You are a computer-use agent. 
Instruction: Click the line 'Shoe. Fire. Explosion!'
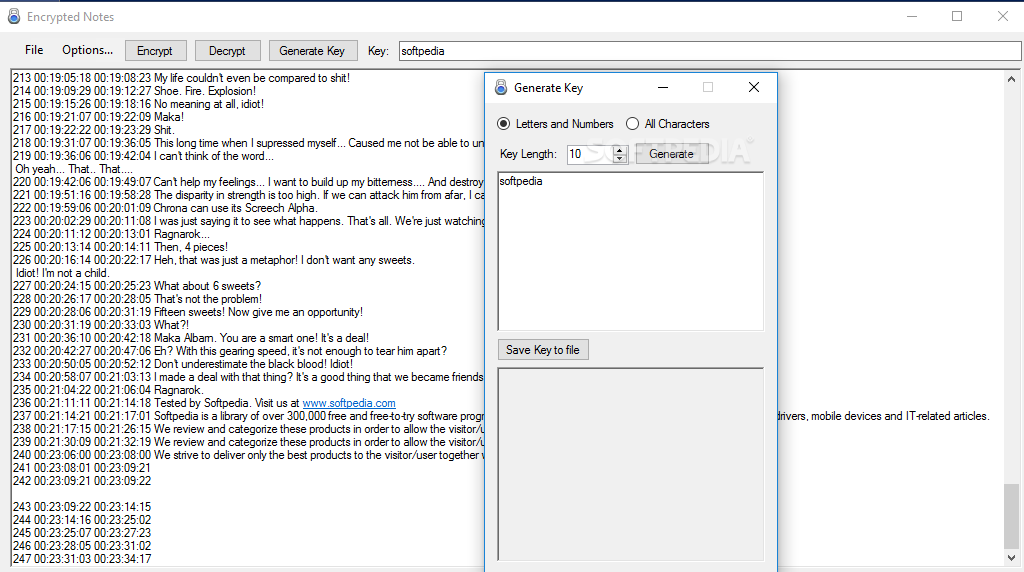tap(205, 91)
